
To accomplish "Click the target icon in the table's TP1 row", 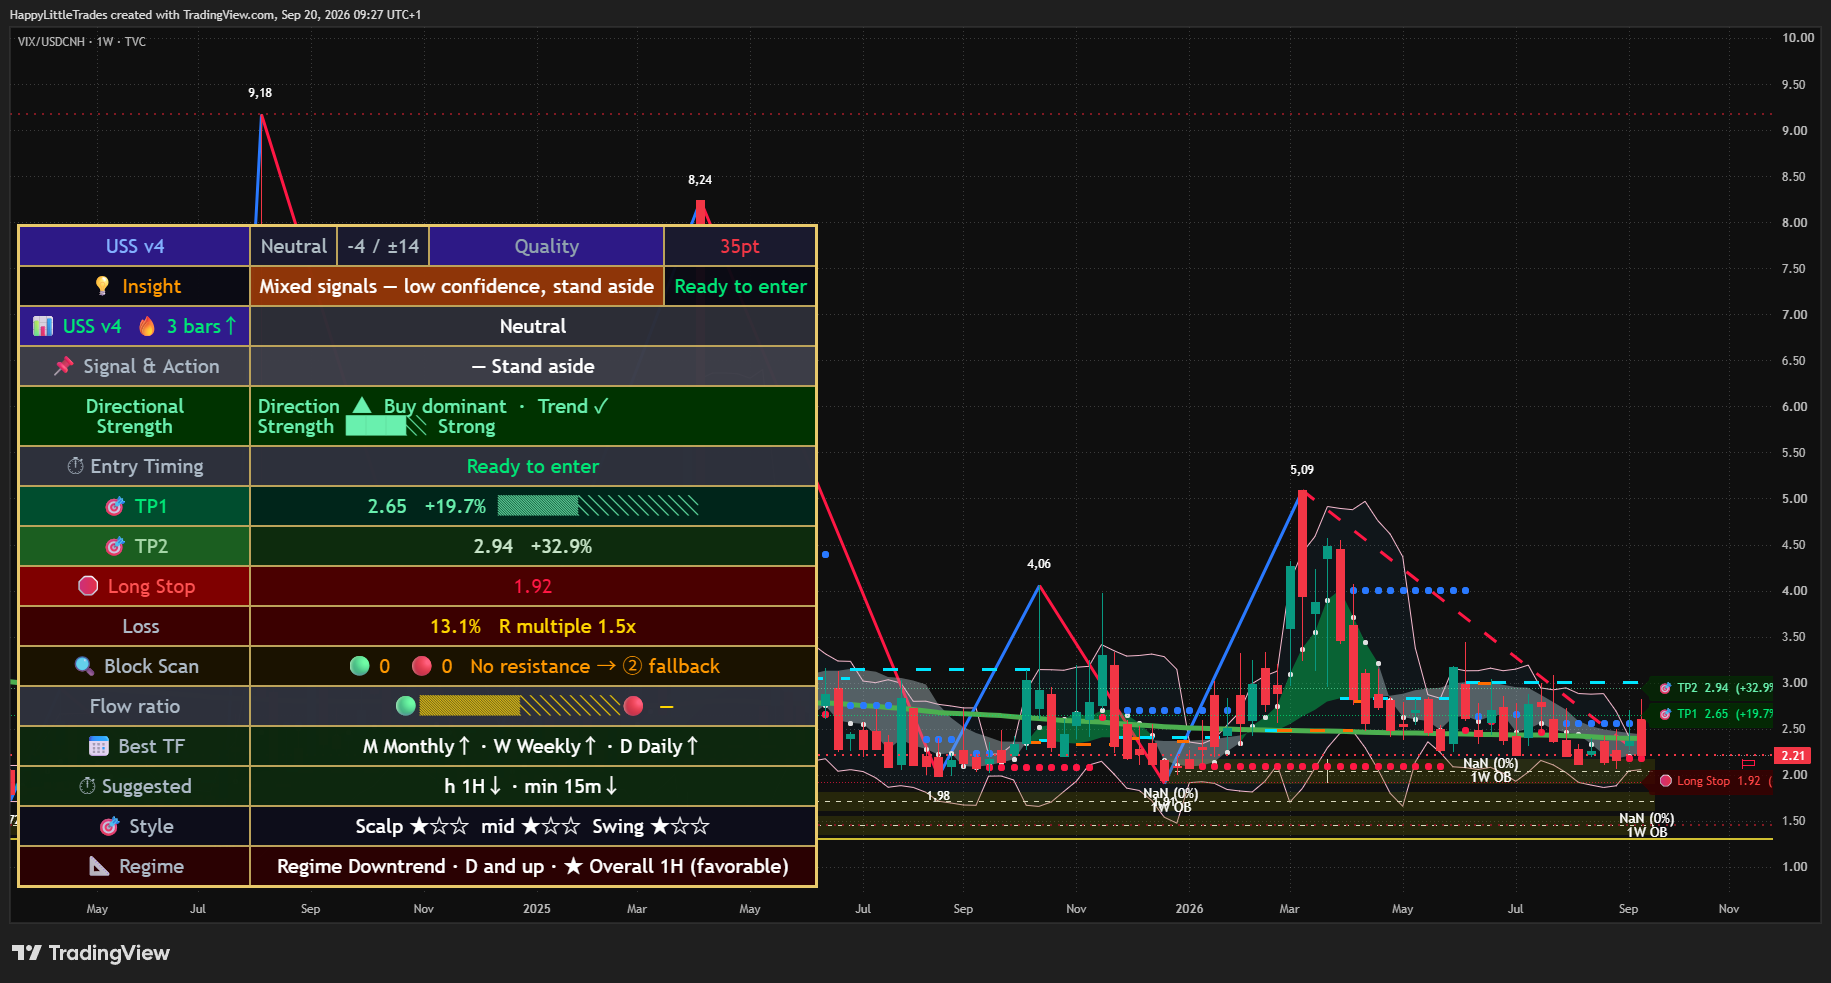I will [115, 506].
